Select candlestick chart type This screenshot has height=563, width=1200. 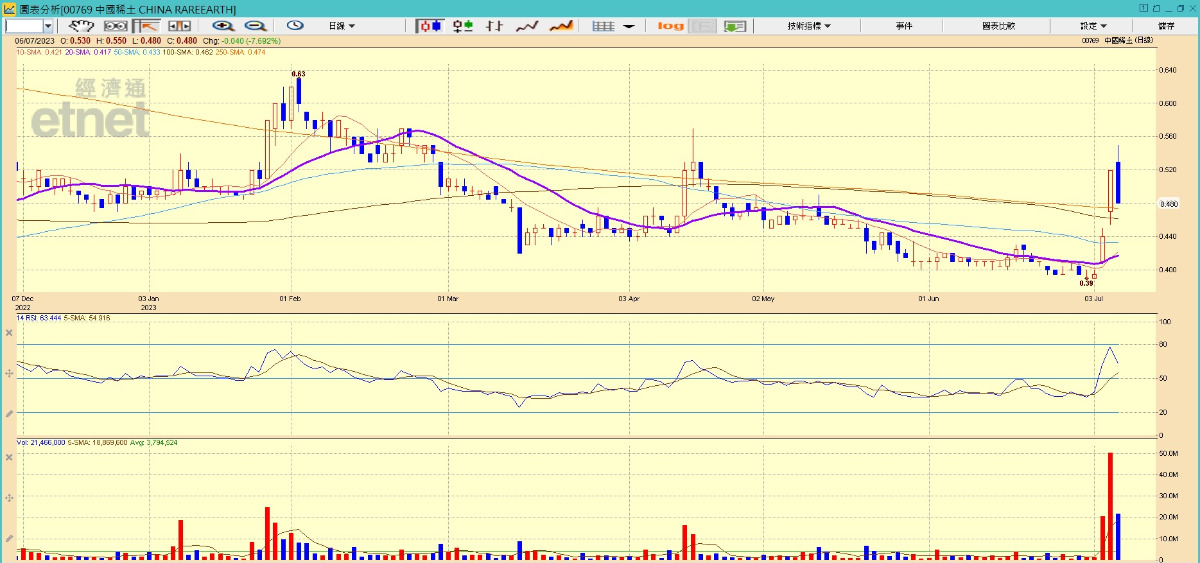coord(430,25)
